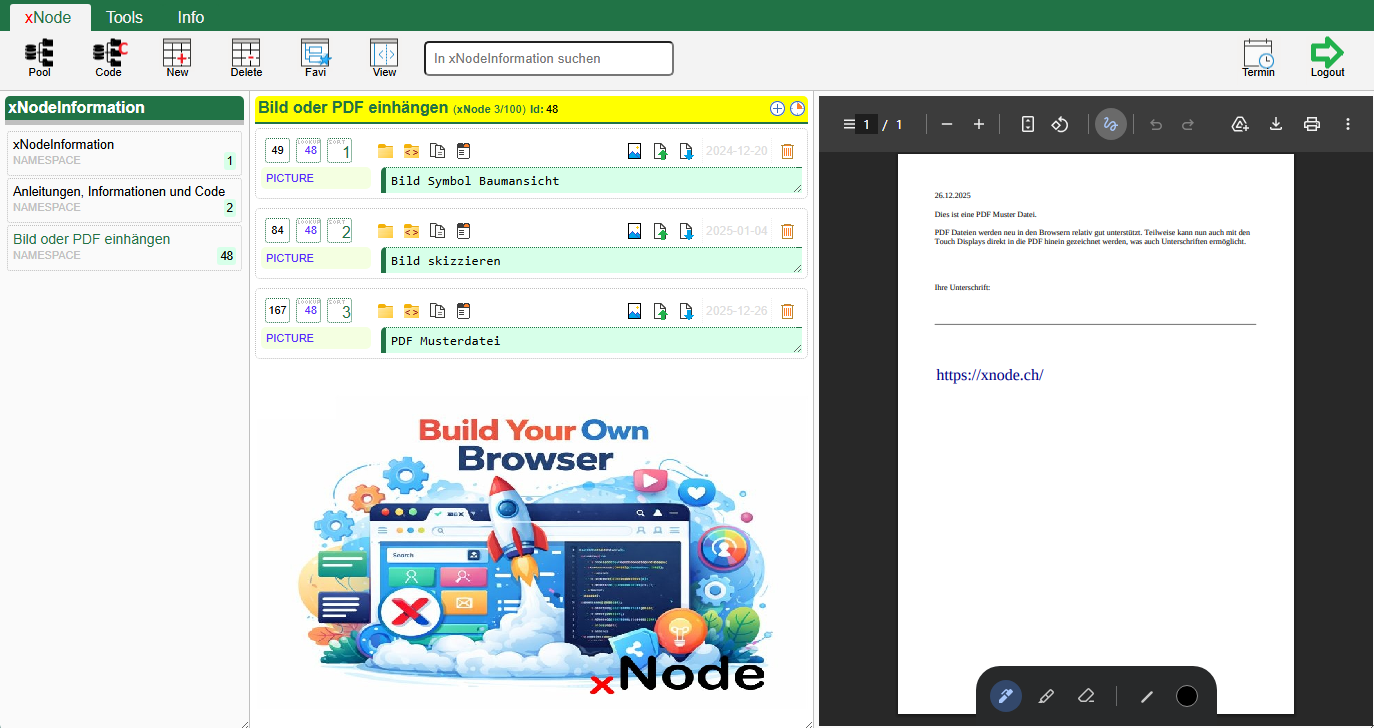
Task: Select the black pen color swatch
Action: 1187,695
